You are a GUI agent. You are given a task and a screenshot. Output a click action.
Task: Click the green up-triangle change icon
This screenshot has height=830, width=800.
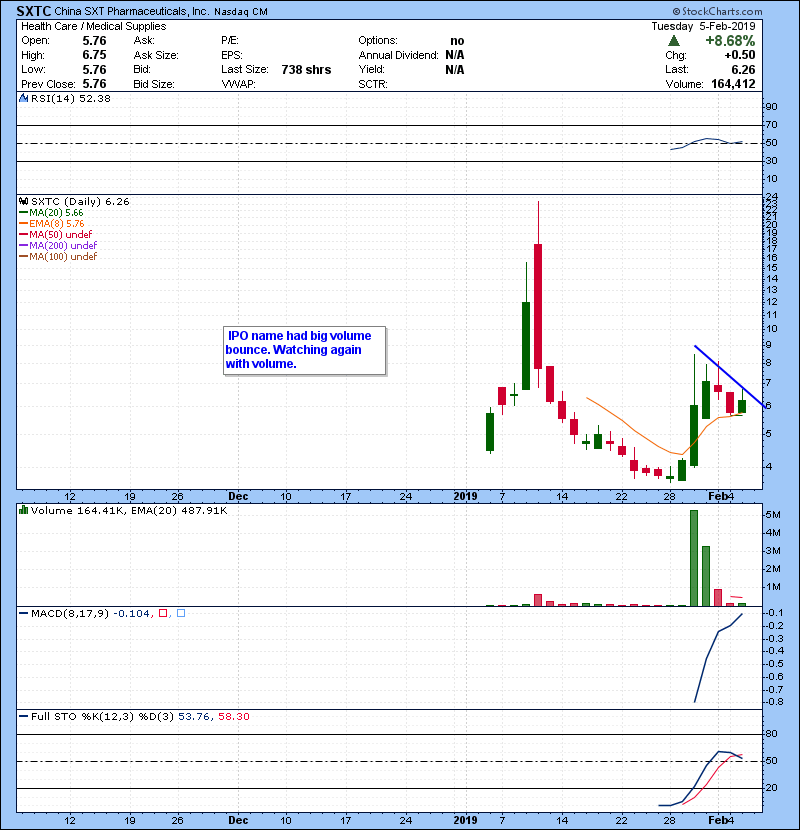tap(673, 41)
